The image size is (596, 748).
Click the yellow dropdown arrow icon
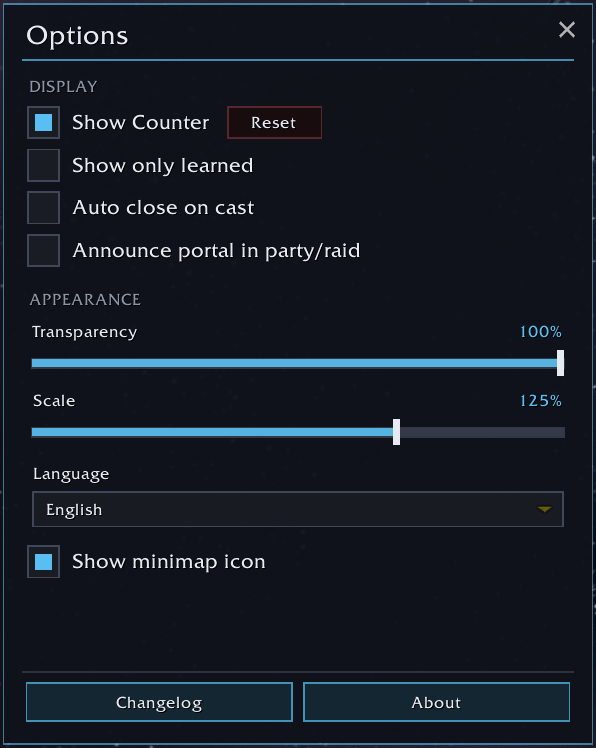coord(544,509)
